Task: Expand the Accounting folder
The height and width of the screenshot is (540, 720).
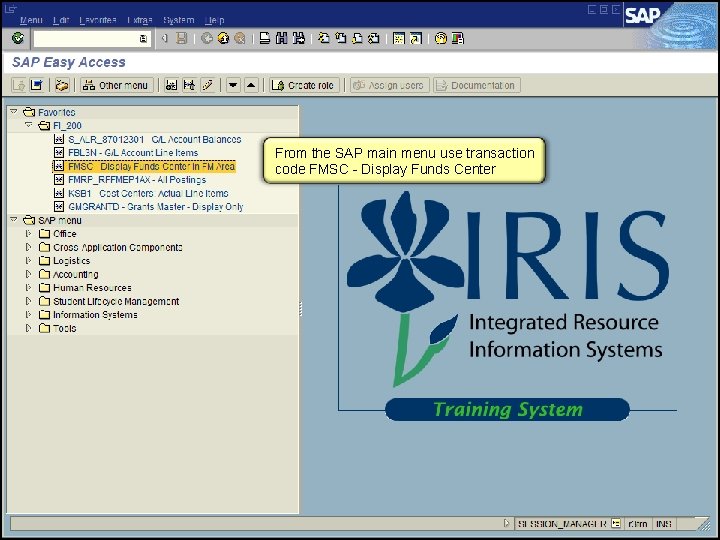Action: click(x=28, y=274)
